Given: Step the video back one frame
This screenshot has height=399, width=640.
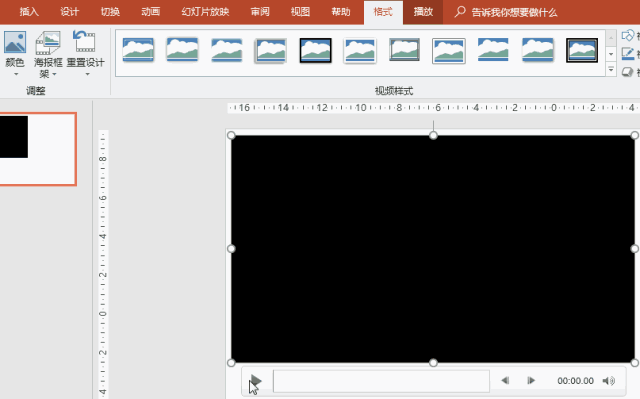Looking at the screenshot, I should 505,381.
